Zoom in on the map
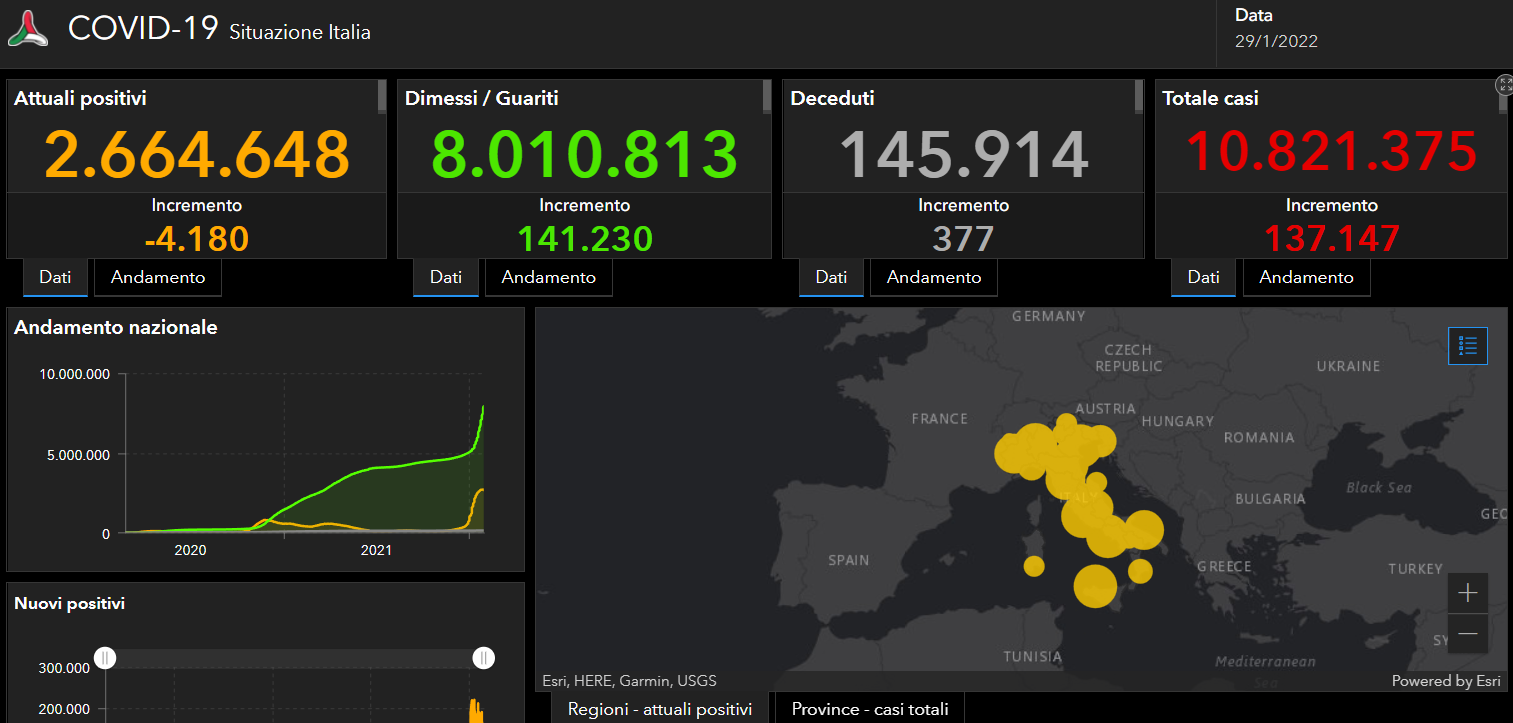 [x=1467, y=593]
